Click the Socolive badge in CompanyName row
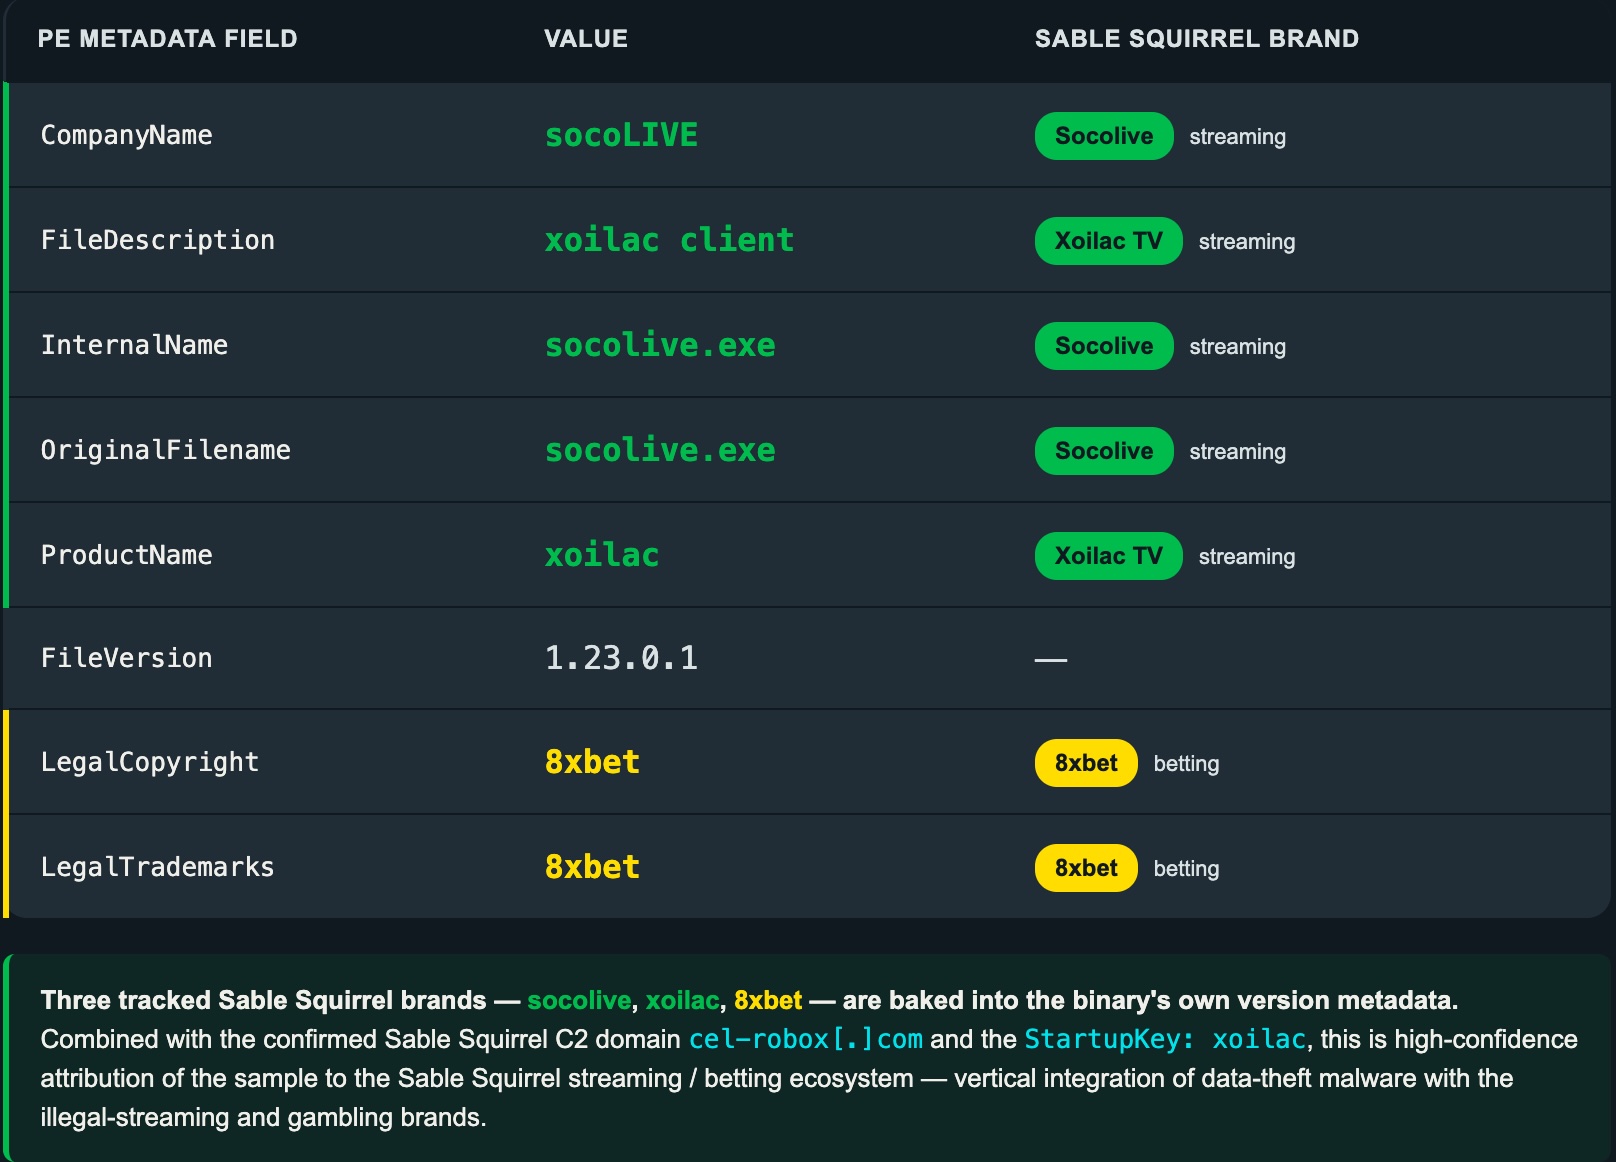1616x1162 pixels. 1104,136
